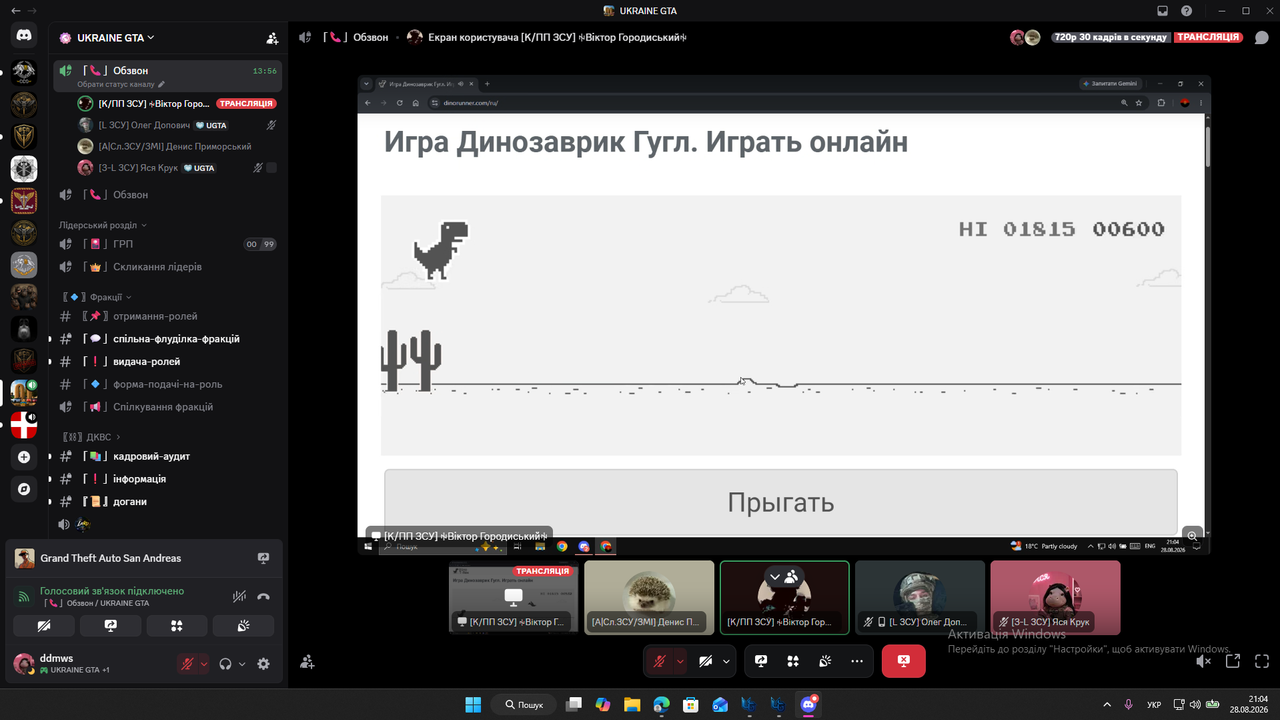Toggle microphone mute in call control bar
This screenshot has height=720, width=1280.
pyautogui.click(x=659, y=661)
